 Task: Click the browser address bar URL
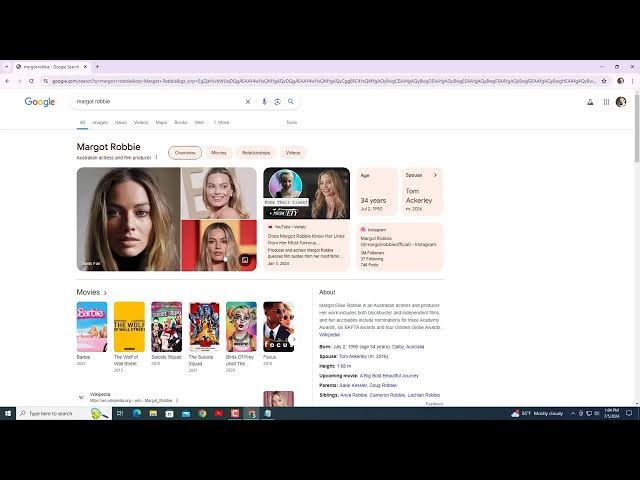(x=324, y=81)
